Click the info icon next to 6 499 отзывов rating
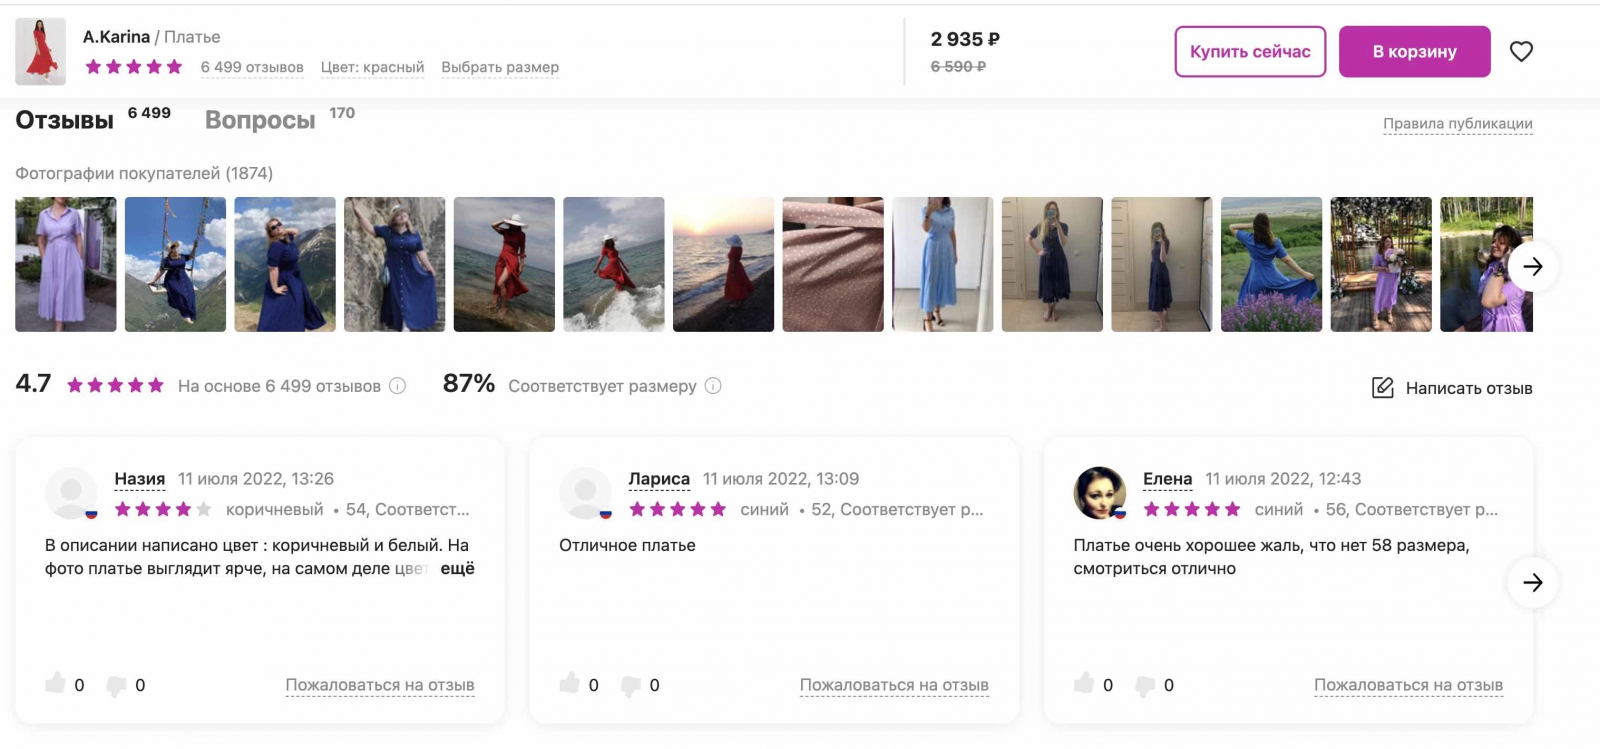 coord(397,386)
